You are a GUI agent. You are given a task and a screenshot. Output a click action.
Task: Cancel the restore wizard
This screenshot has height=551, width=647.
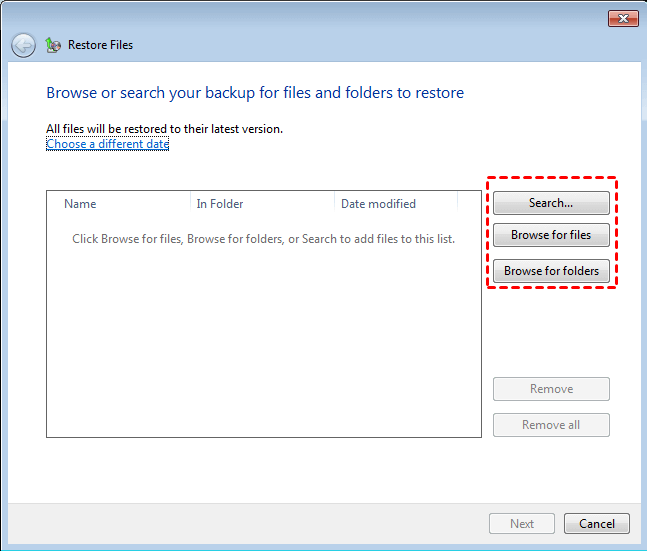pyautogui.click(x=597, y=524)
